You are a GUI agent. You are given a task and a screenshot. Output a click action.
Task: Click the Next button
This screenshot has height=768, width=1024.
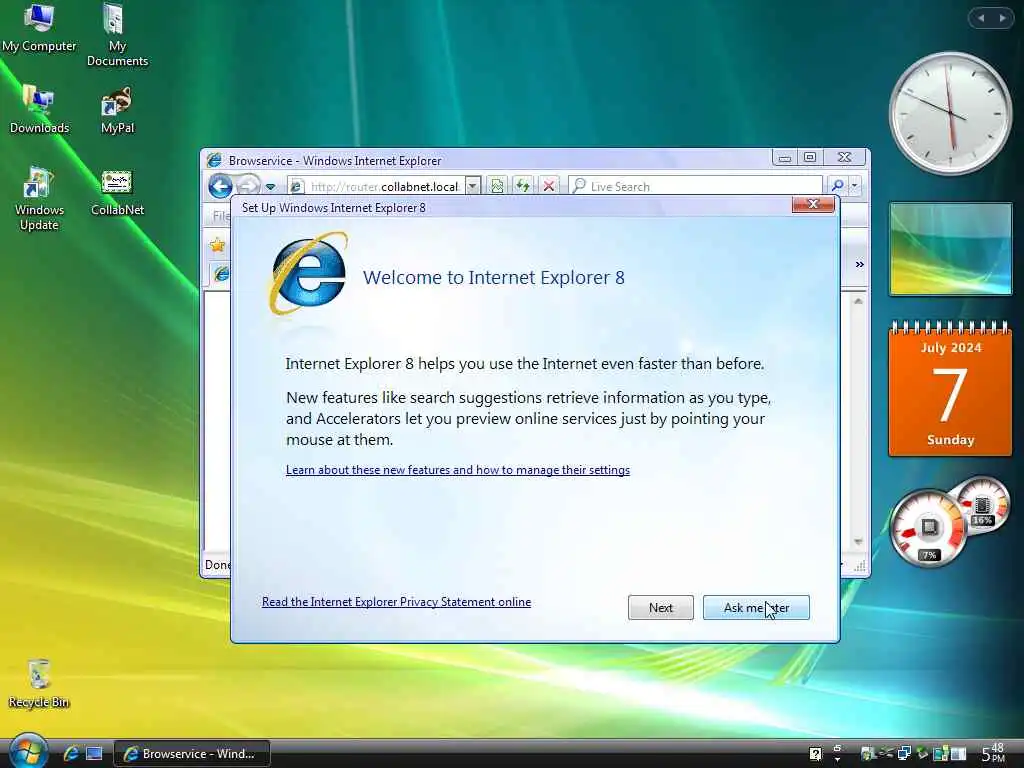(661, 607)
